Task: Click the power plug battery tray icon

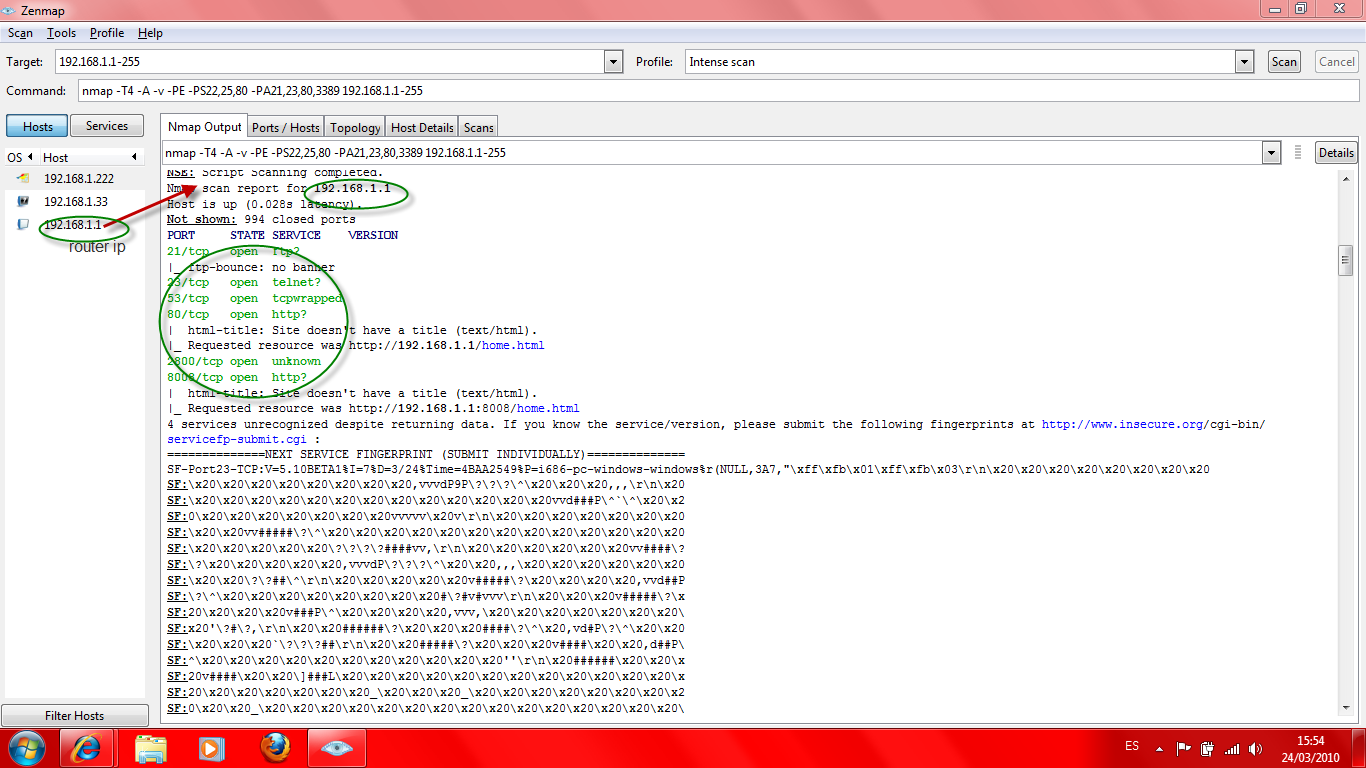Action: tap(1207, 747)
